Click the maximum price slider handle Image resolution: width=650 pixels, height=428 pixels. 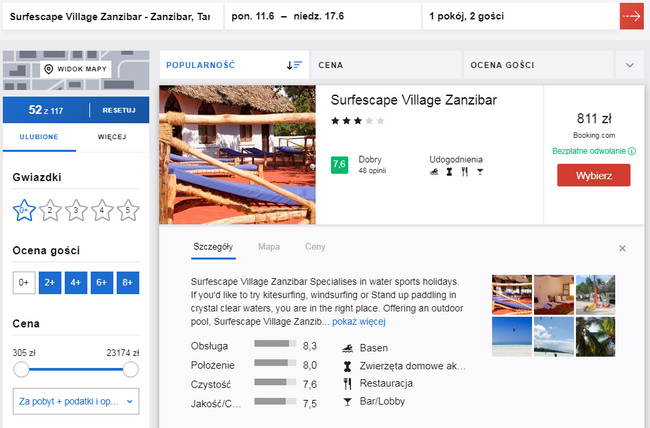(131, 369)
